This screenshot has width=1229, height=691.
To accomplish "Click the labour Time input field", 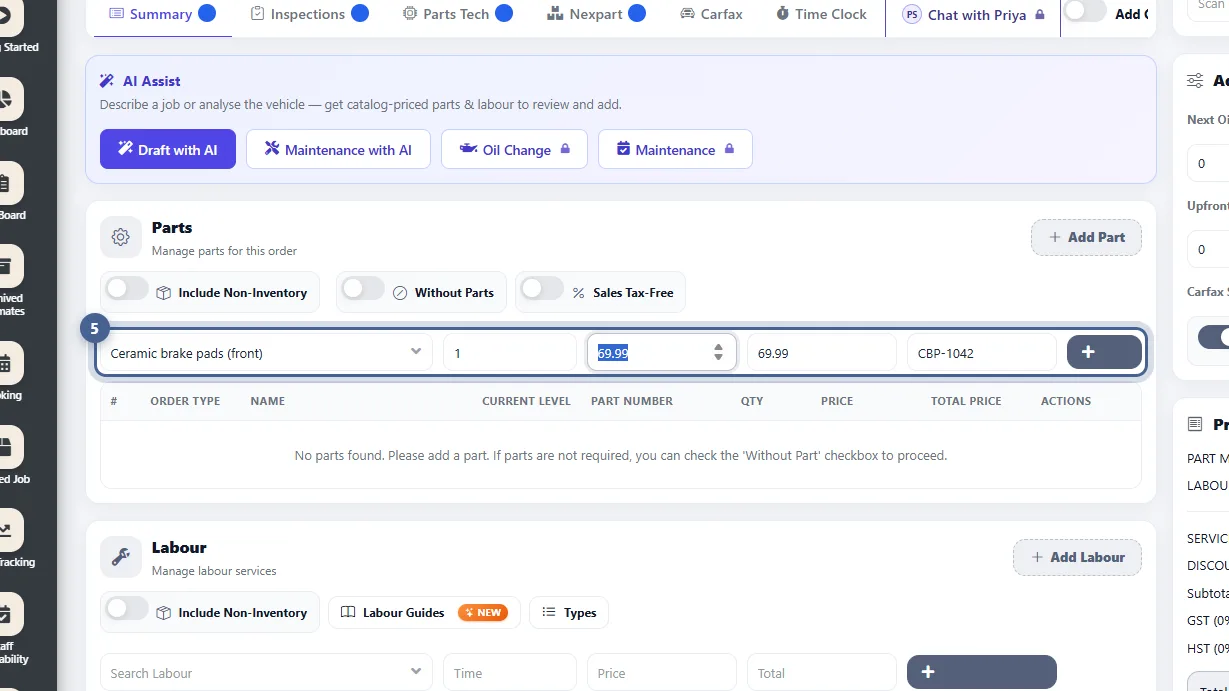I will (510, 672).
